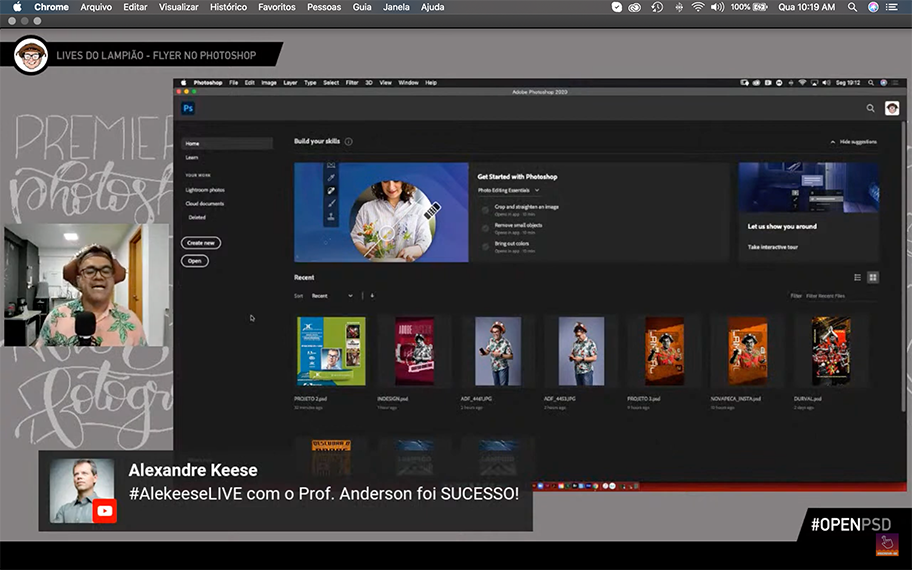Switch Recent files to grid view

pos(872,277)
